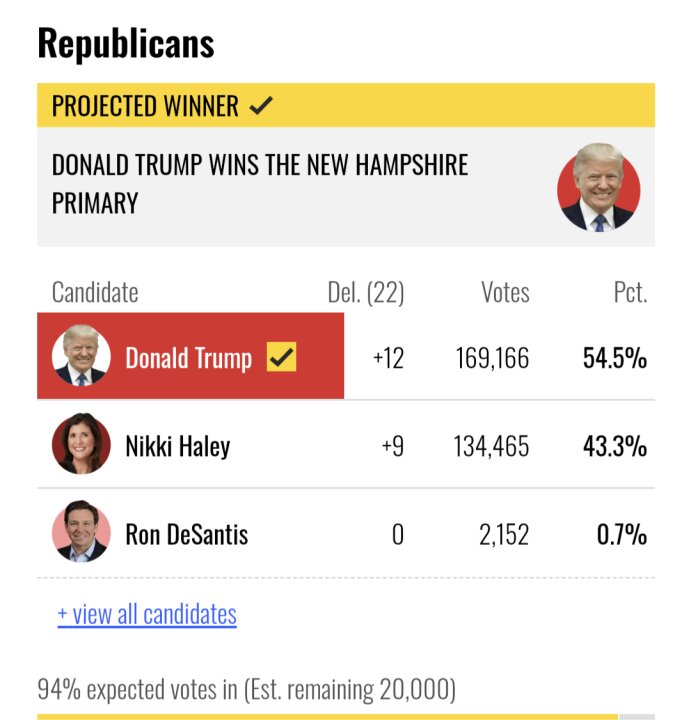Click the Trump wins New Hampshire headline

coord(260,184)
